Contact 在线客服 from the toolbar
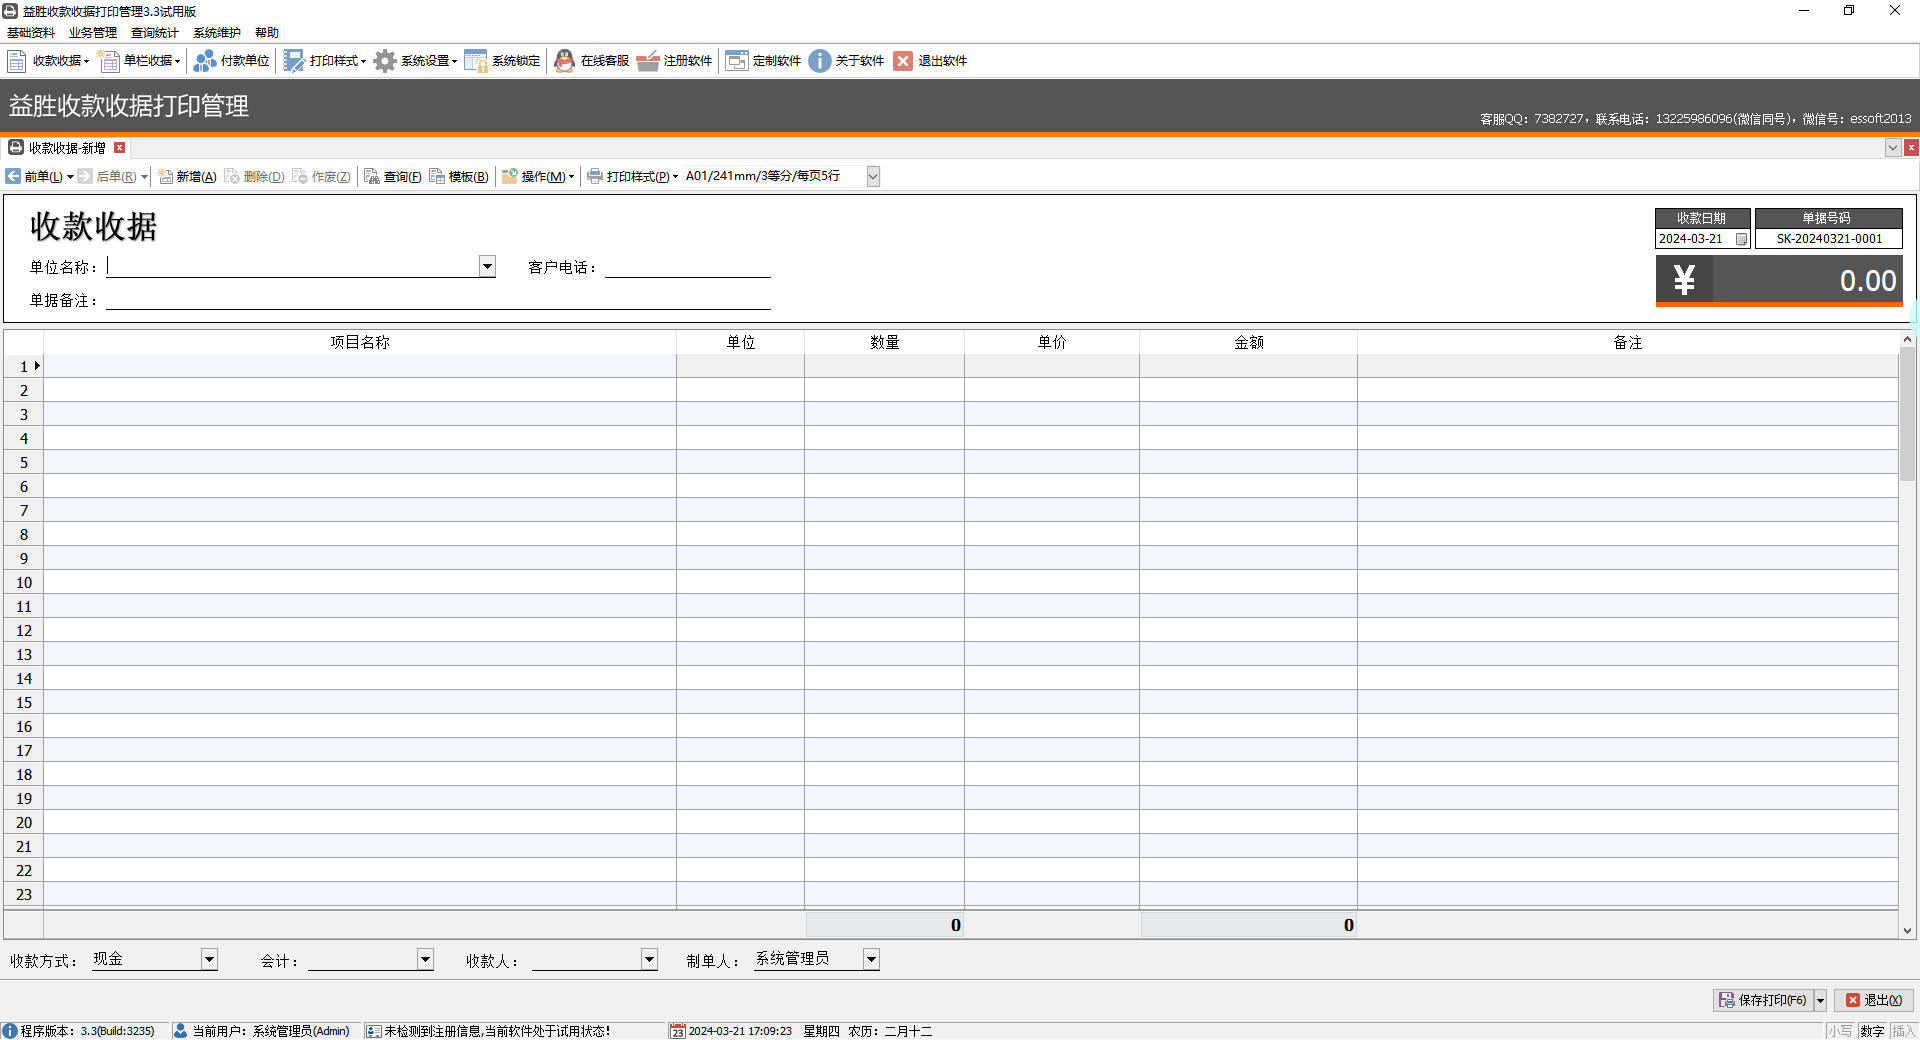Screen dimensions: 1920x1040 [592, 61]
